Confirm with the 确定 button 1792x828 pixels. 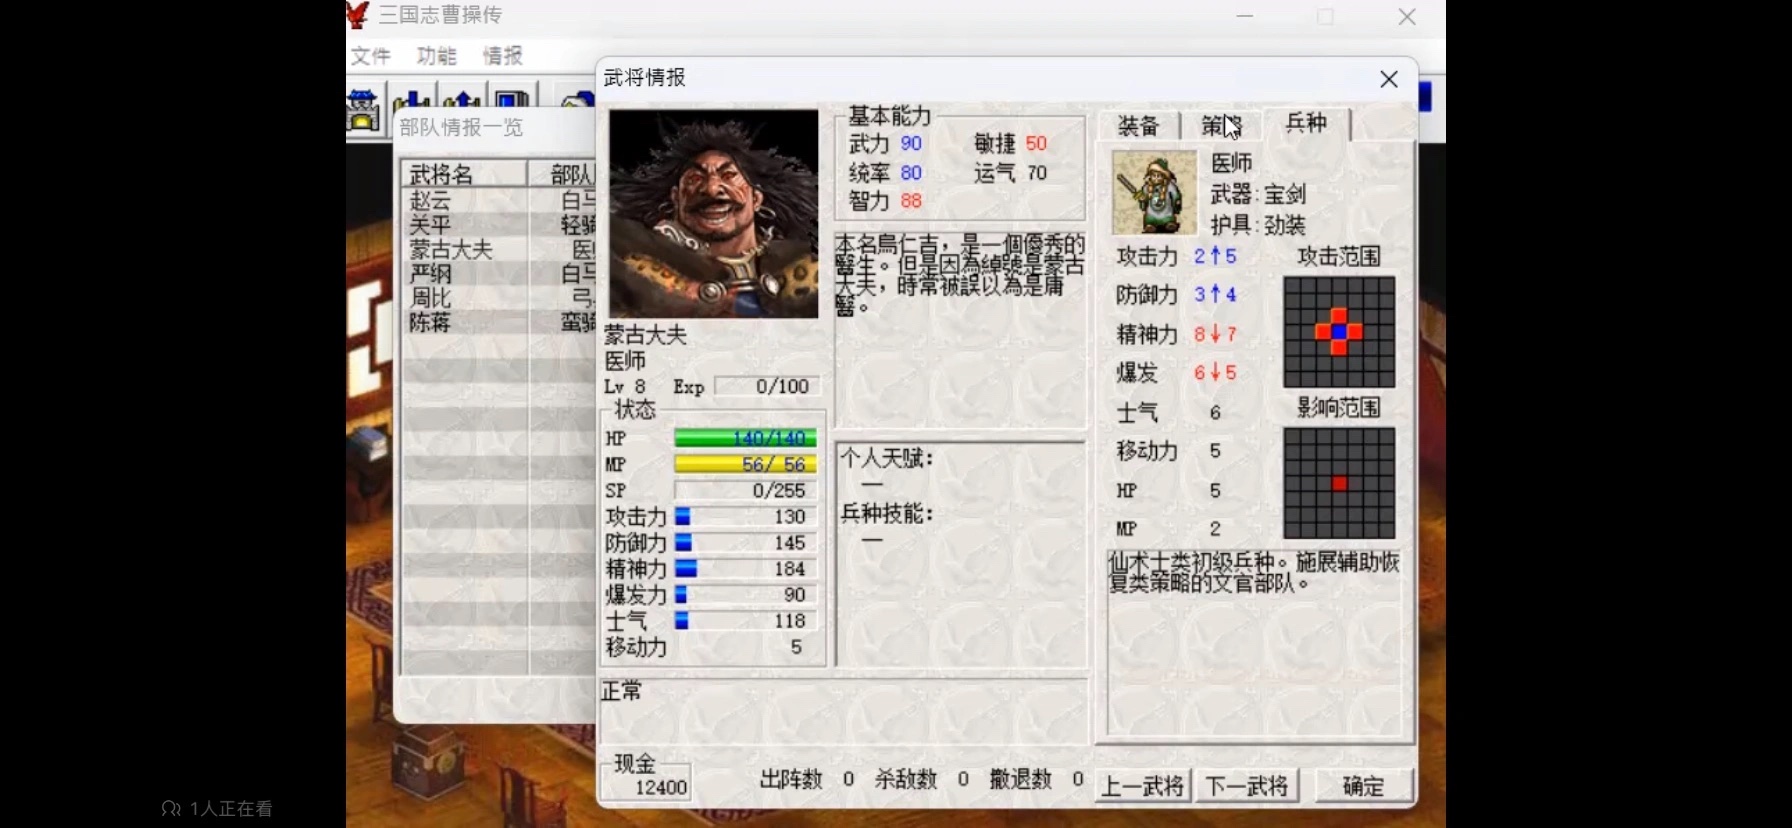pos(1363,786)
